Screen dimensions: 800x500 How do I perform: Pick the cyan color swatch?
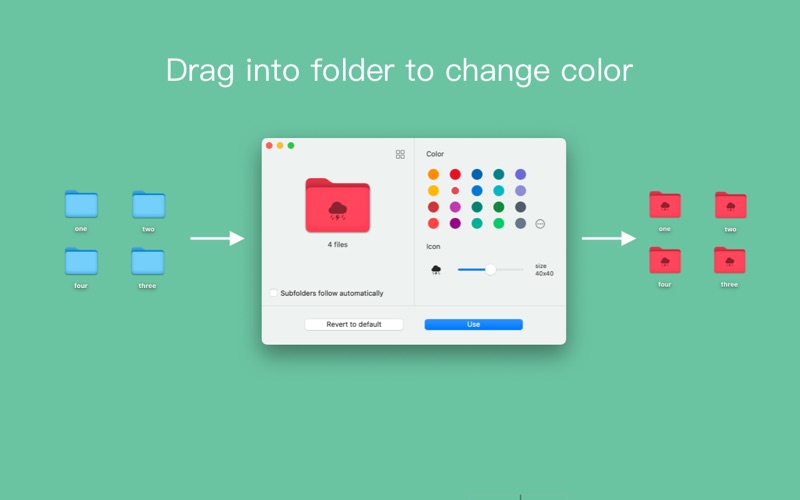click(499, 191)
